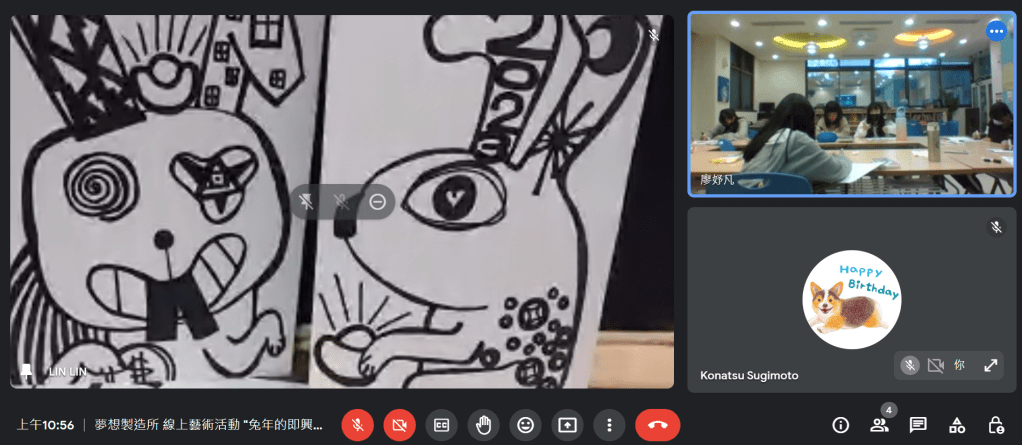
Task: Open host controls lock icon
Action: tap(995, 425)
